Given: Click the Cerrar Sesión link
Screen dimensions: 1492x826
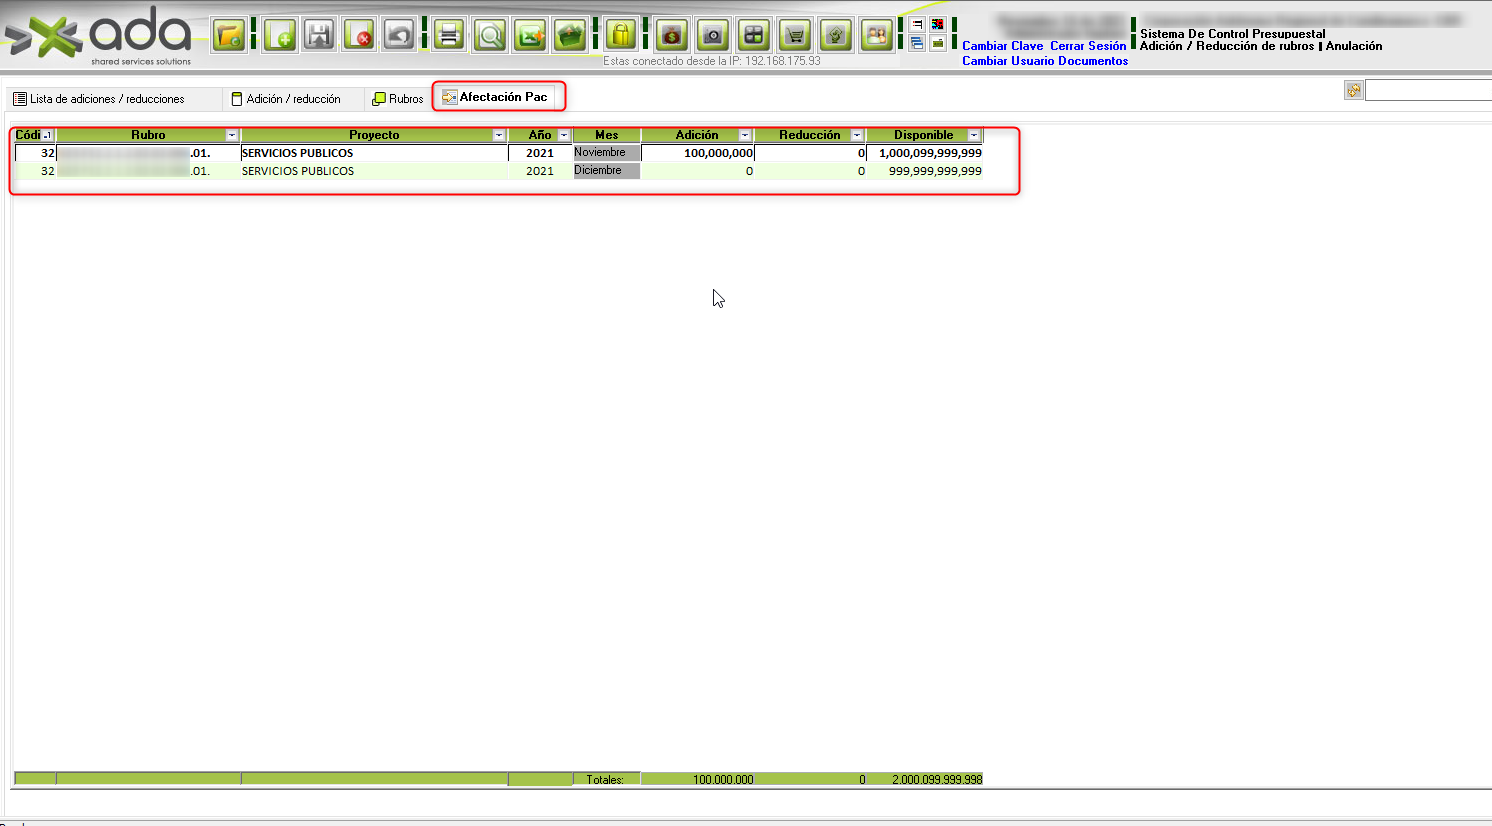Looking at the screenshot, I should point(1088,46).
